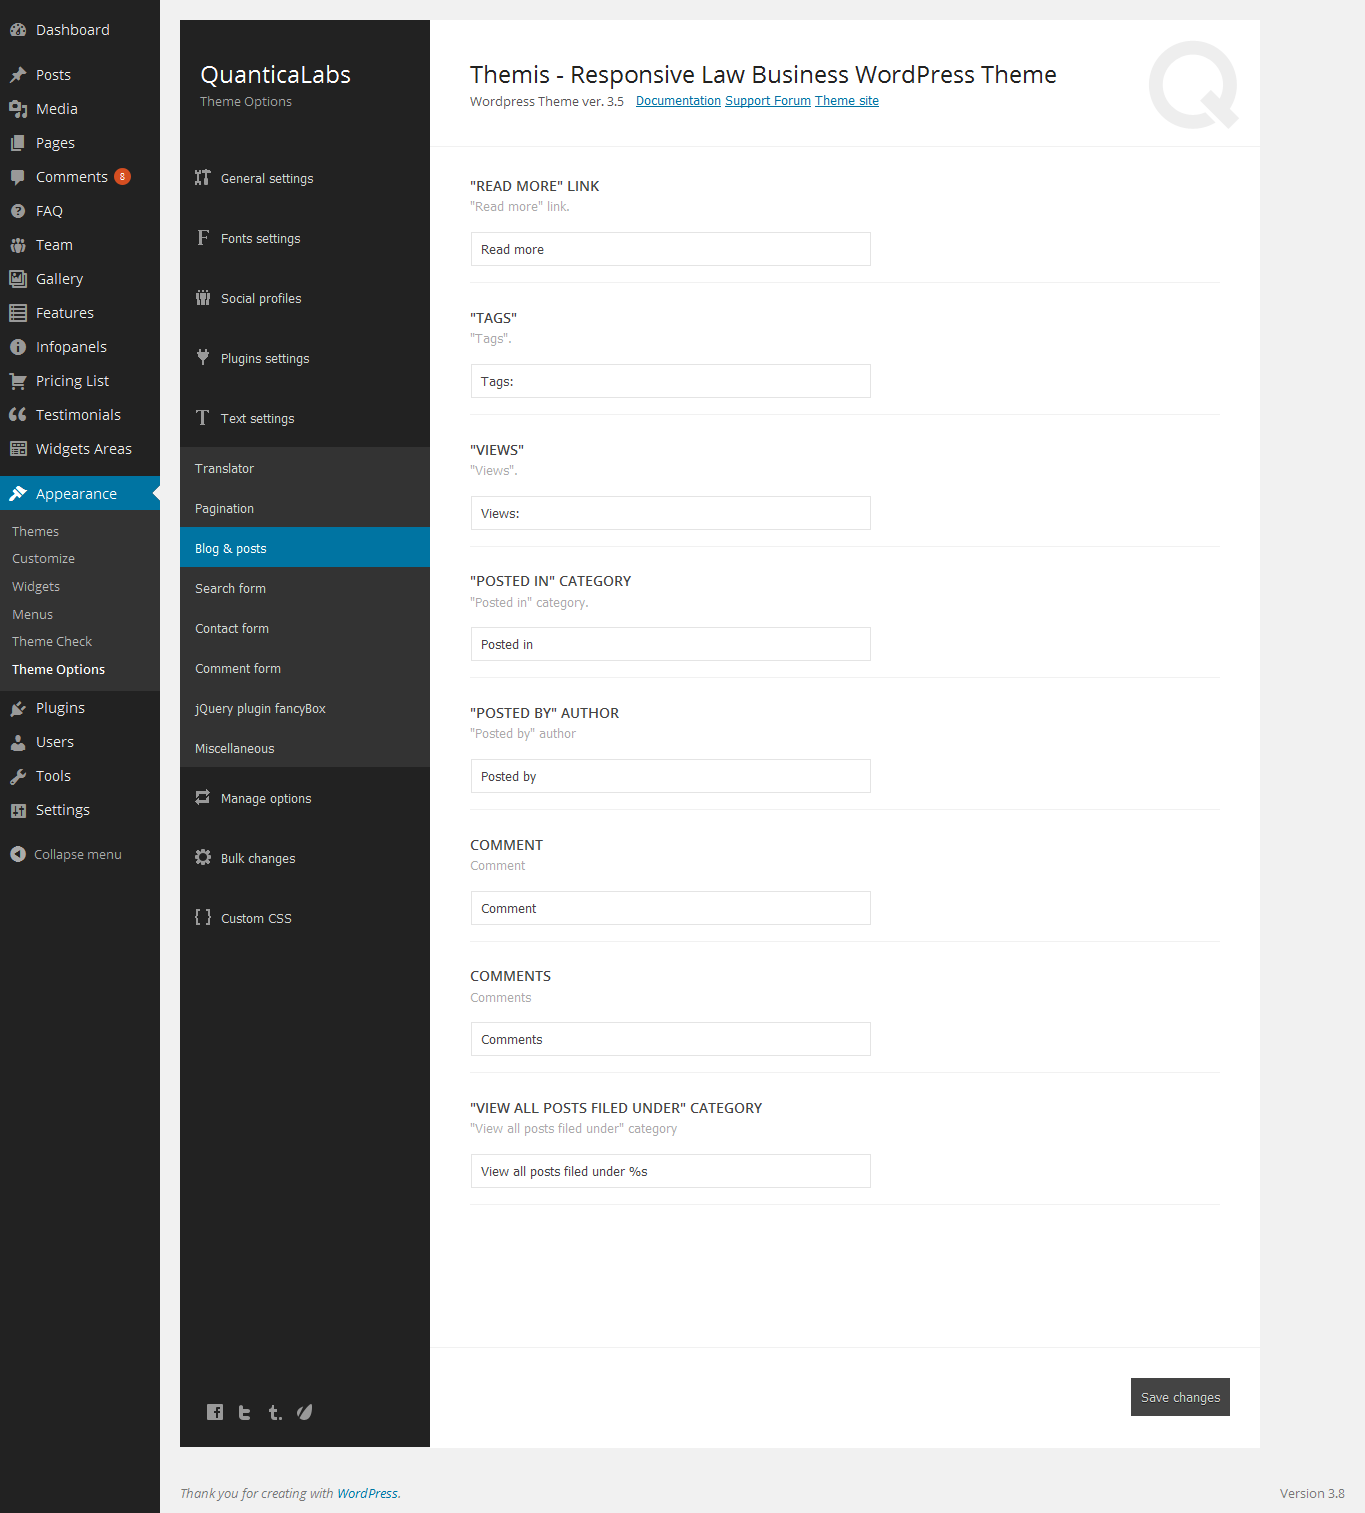Click the FAQ question mark icon

coord(18,211)
